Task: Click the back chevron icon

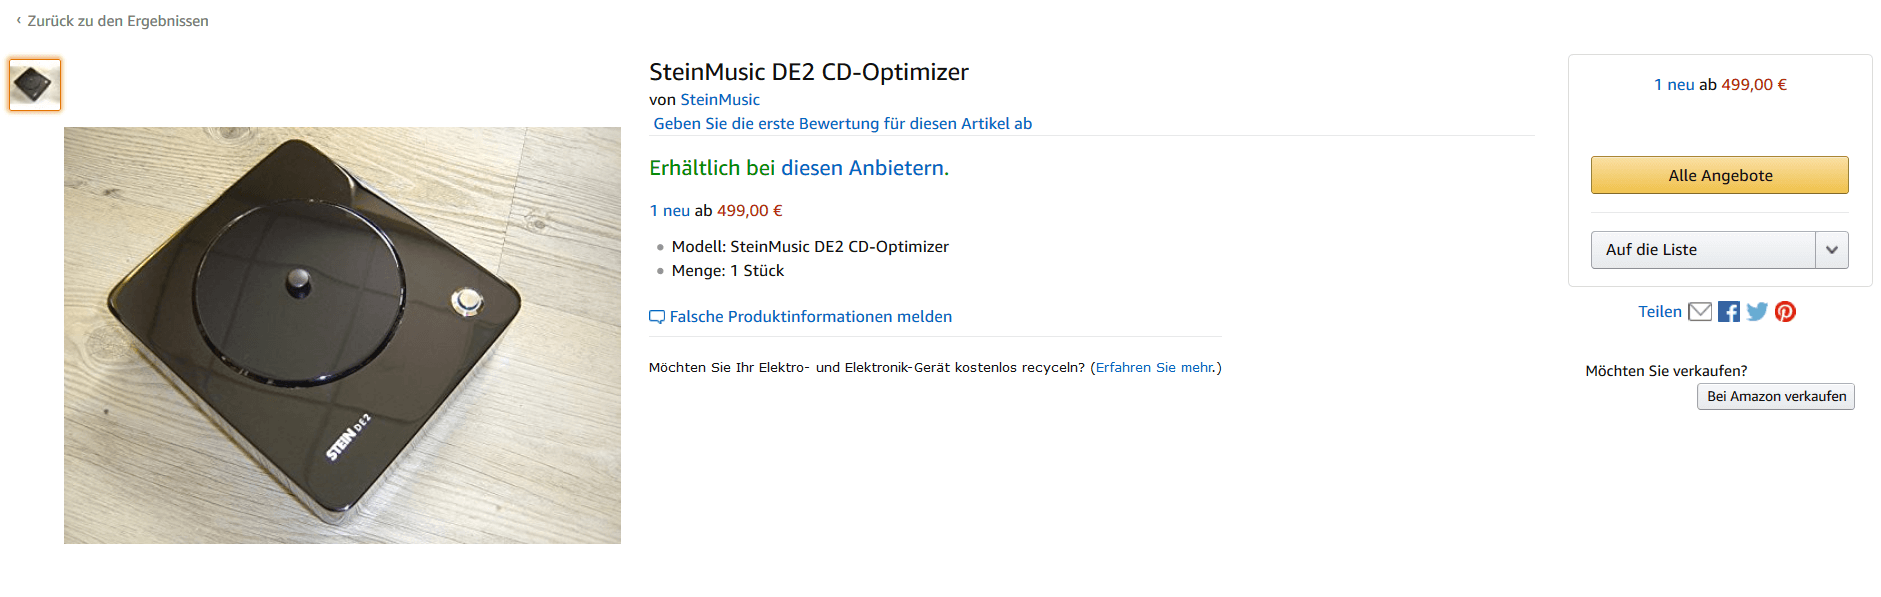Action: tap(18, 20)
